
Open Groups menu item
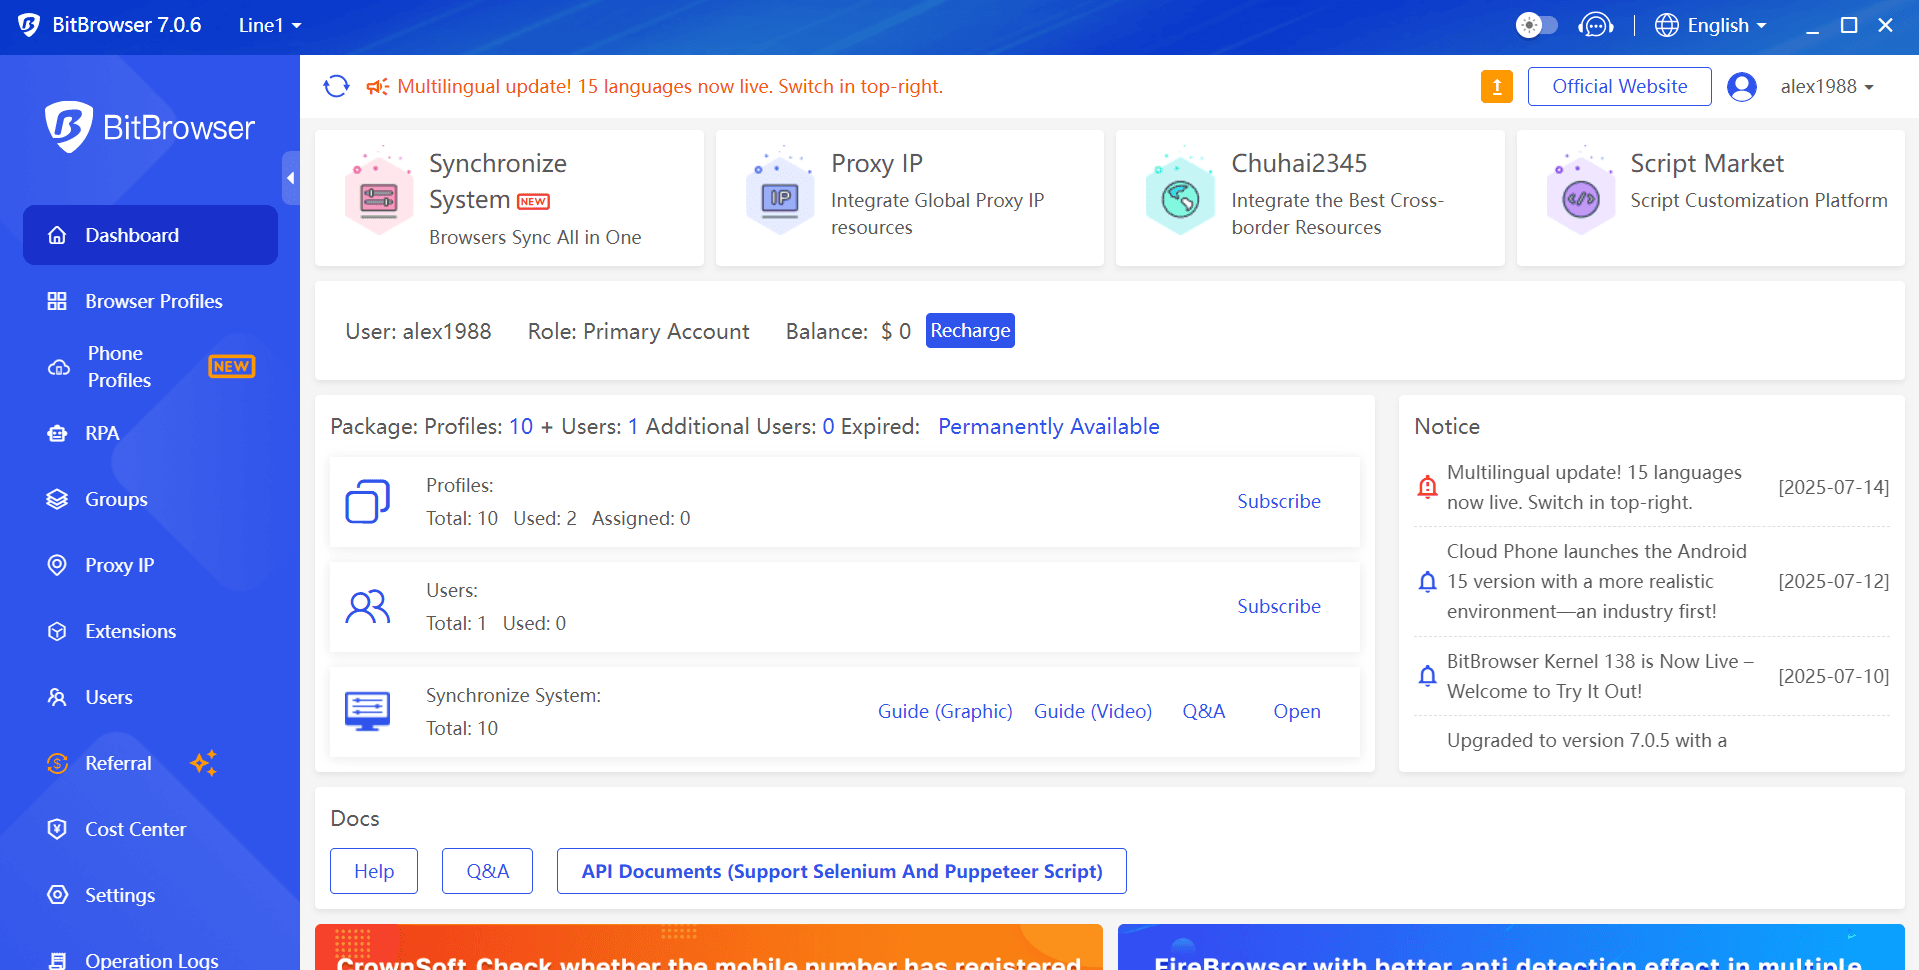pos(150,499)
